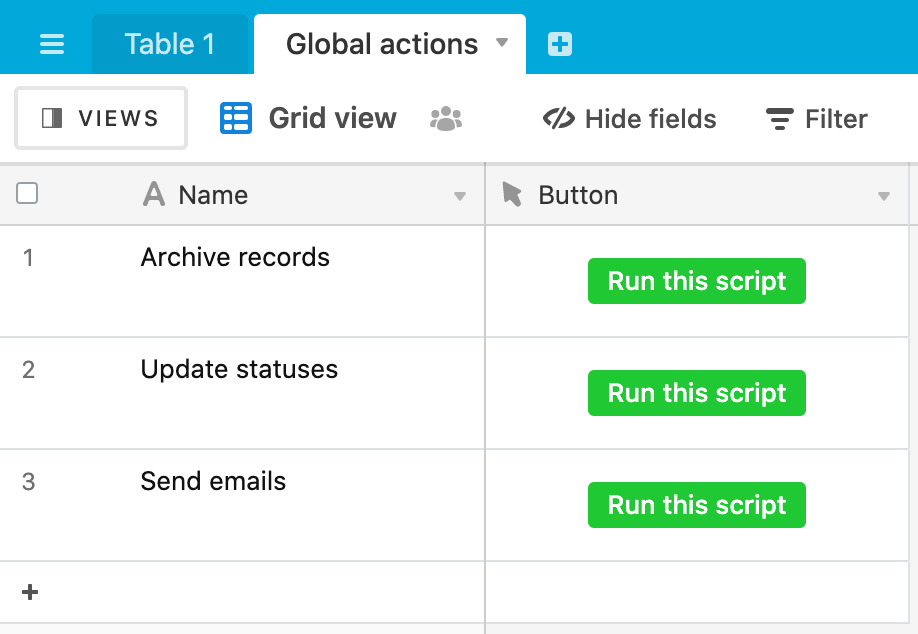This screenshot has width=918, height=634.
Task: Open the Name column dropdown arrow
Action: [460, 196]
